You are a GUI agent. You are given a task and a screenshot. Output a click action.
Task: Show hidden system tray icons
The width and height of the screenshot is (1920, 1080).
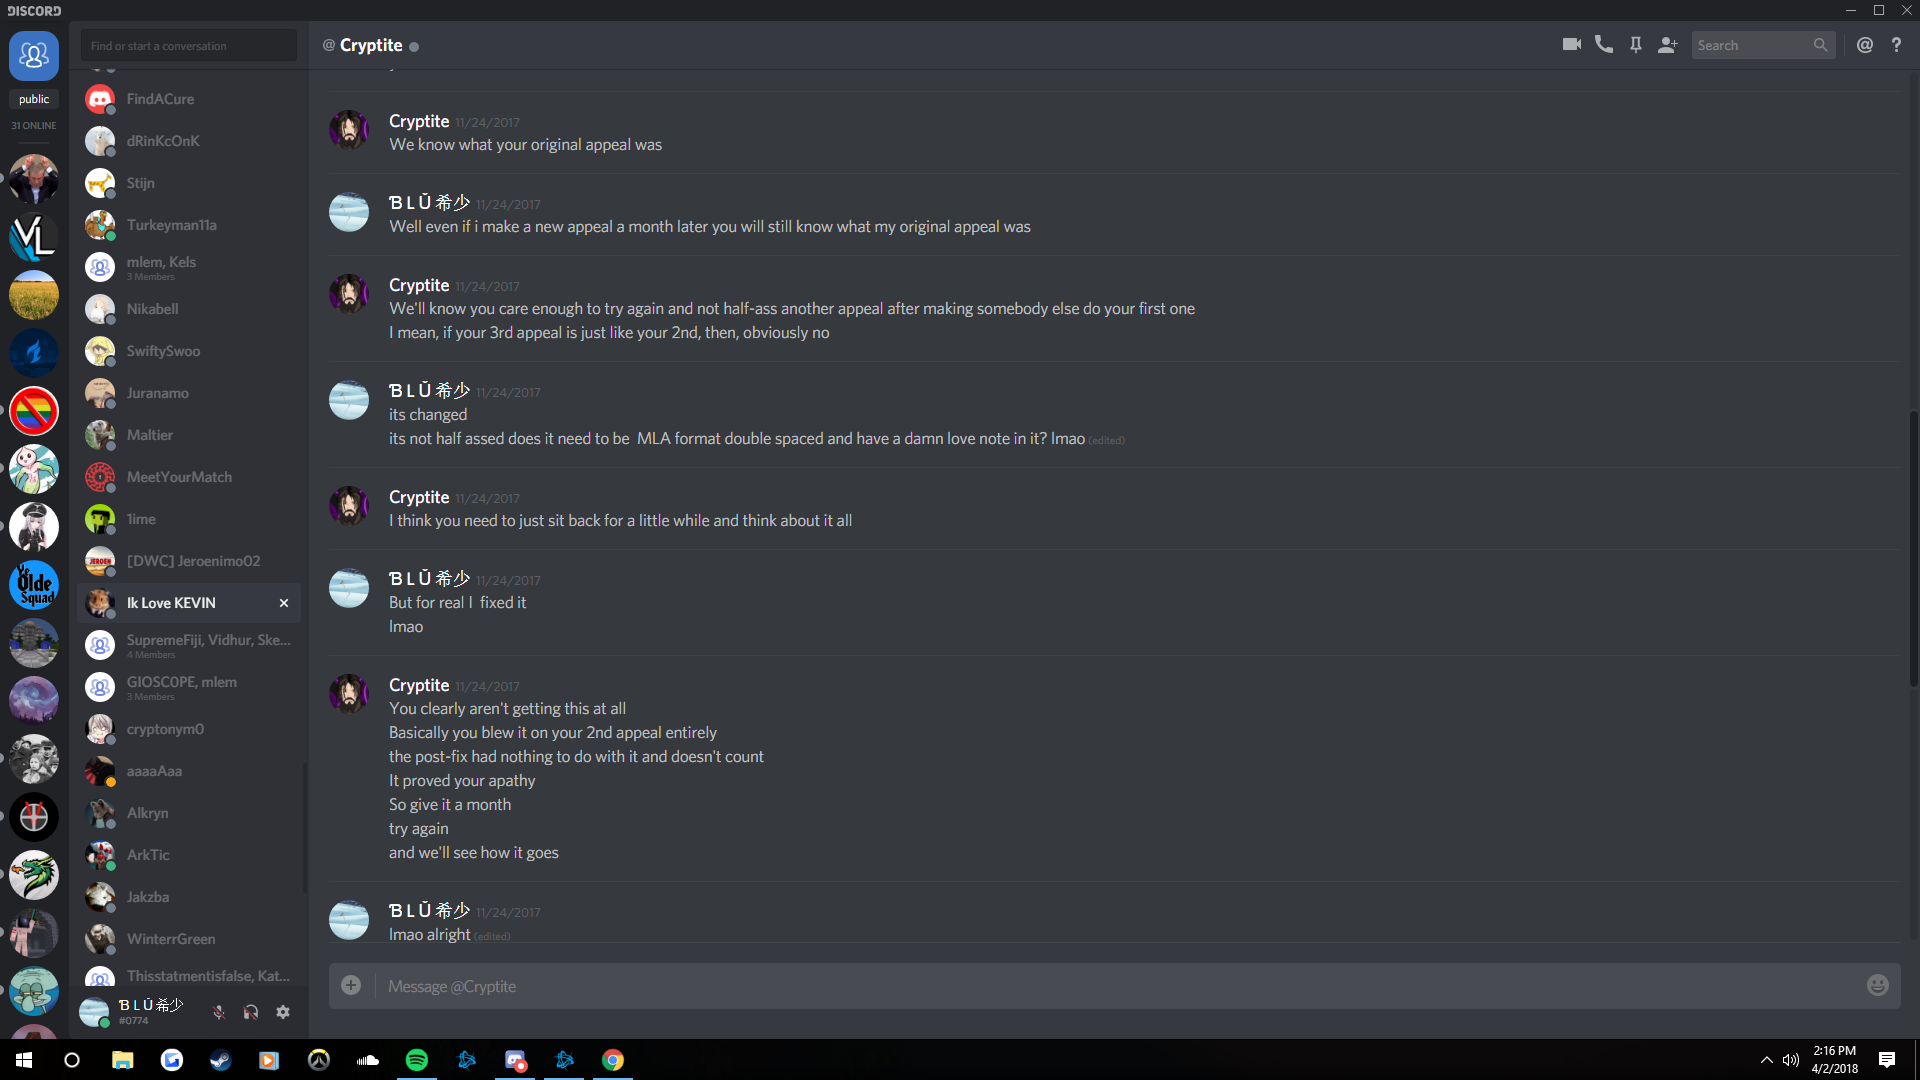tap(1766, 1060)
